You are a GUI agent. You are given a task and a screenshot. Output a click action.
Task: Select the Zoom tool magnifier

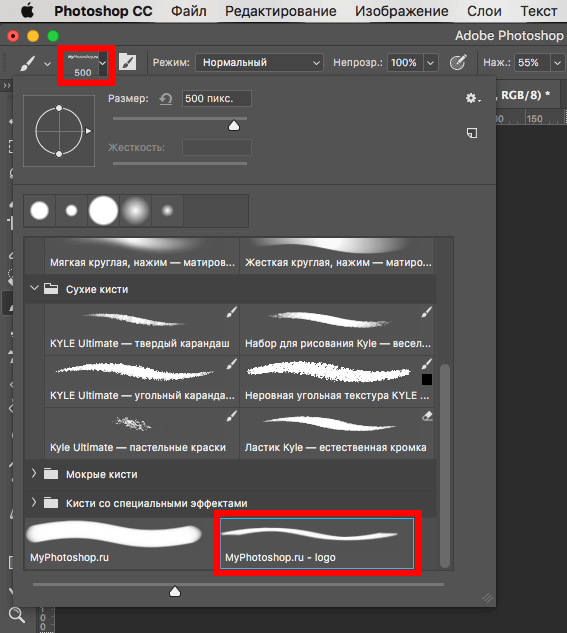(17, 615)
